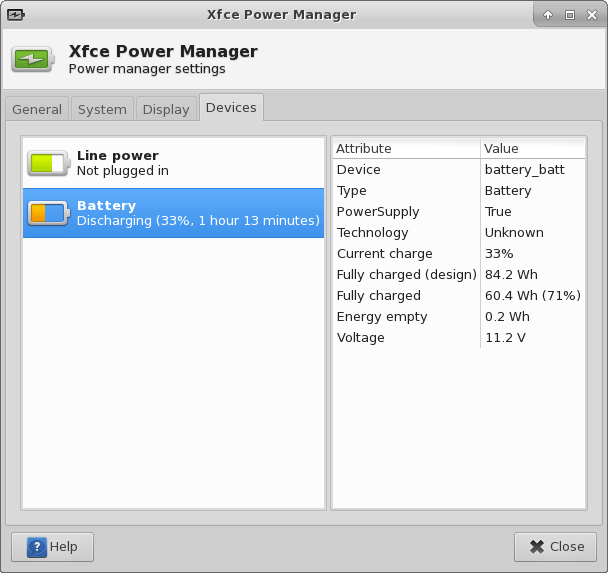
Task: Click the Voltage attribute row
Action: pos(458,338)
